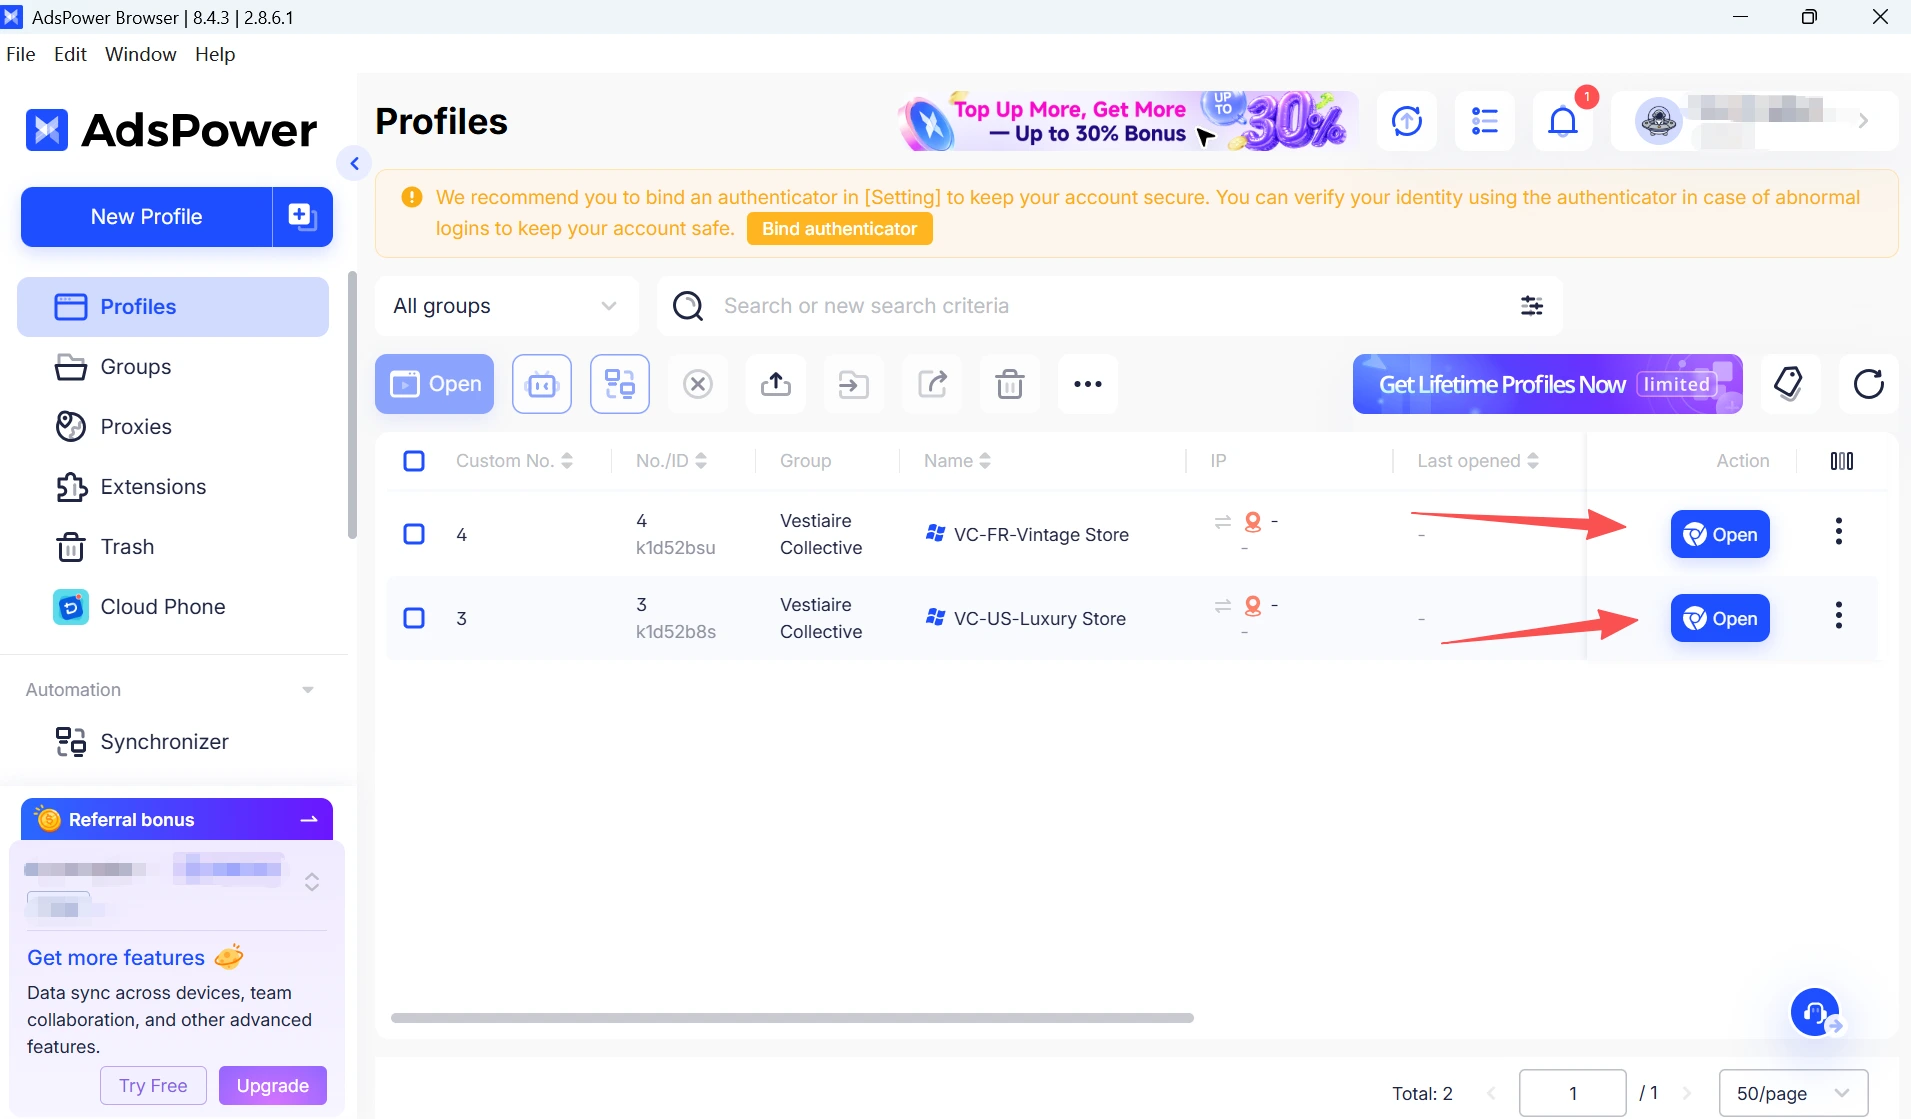Go to Groups in sidebar
The height and width of the screenshot is (1119, 1911).
point(173,367)
